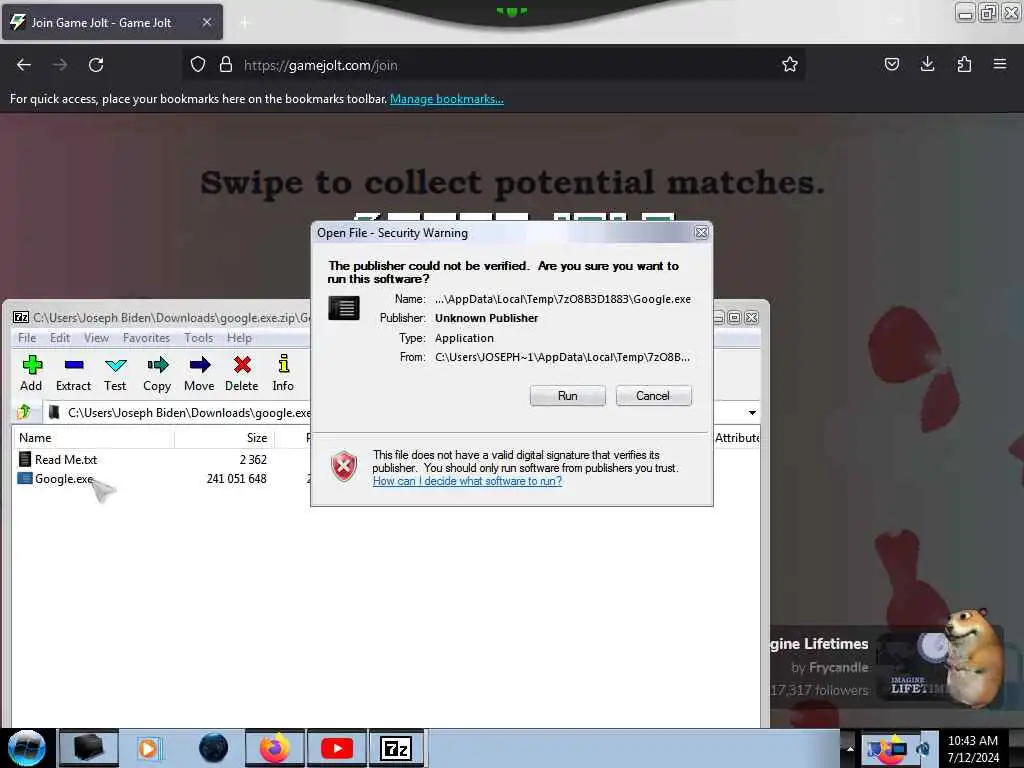This screenshot has height=768, width=1024.
Task: Open the Tools menu in 7-Zip
Action: 199,338
